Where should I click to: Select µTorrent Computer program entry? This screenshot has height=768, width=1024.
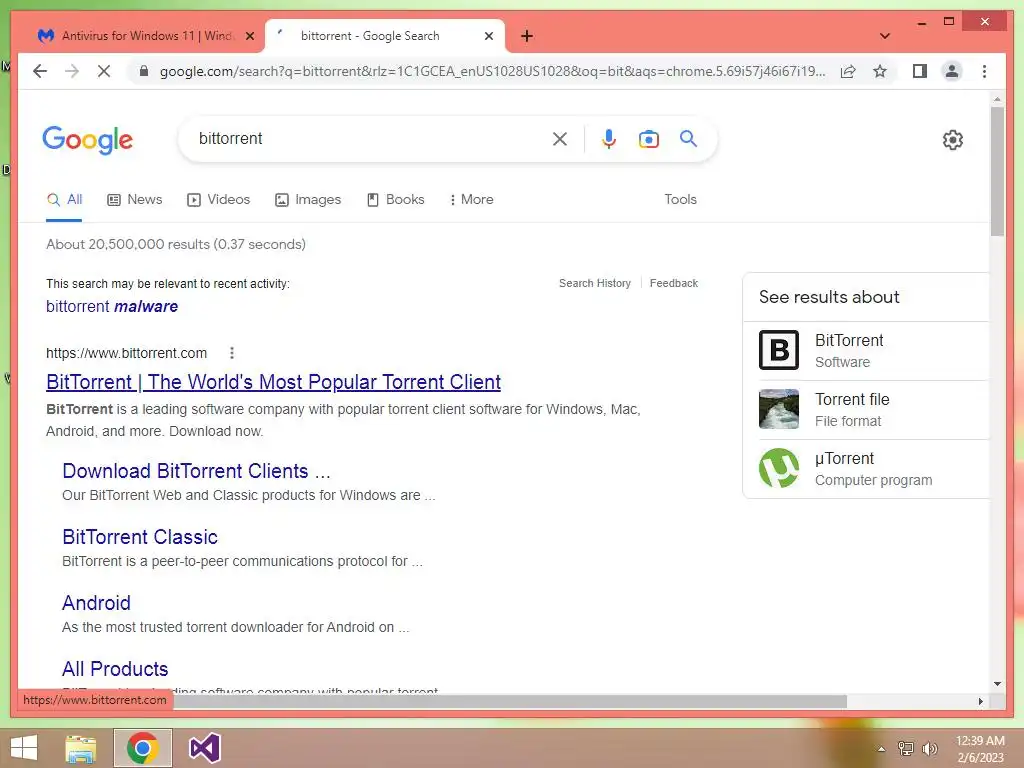click(866, 468)
